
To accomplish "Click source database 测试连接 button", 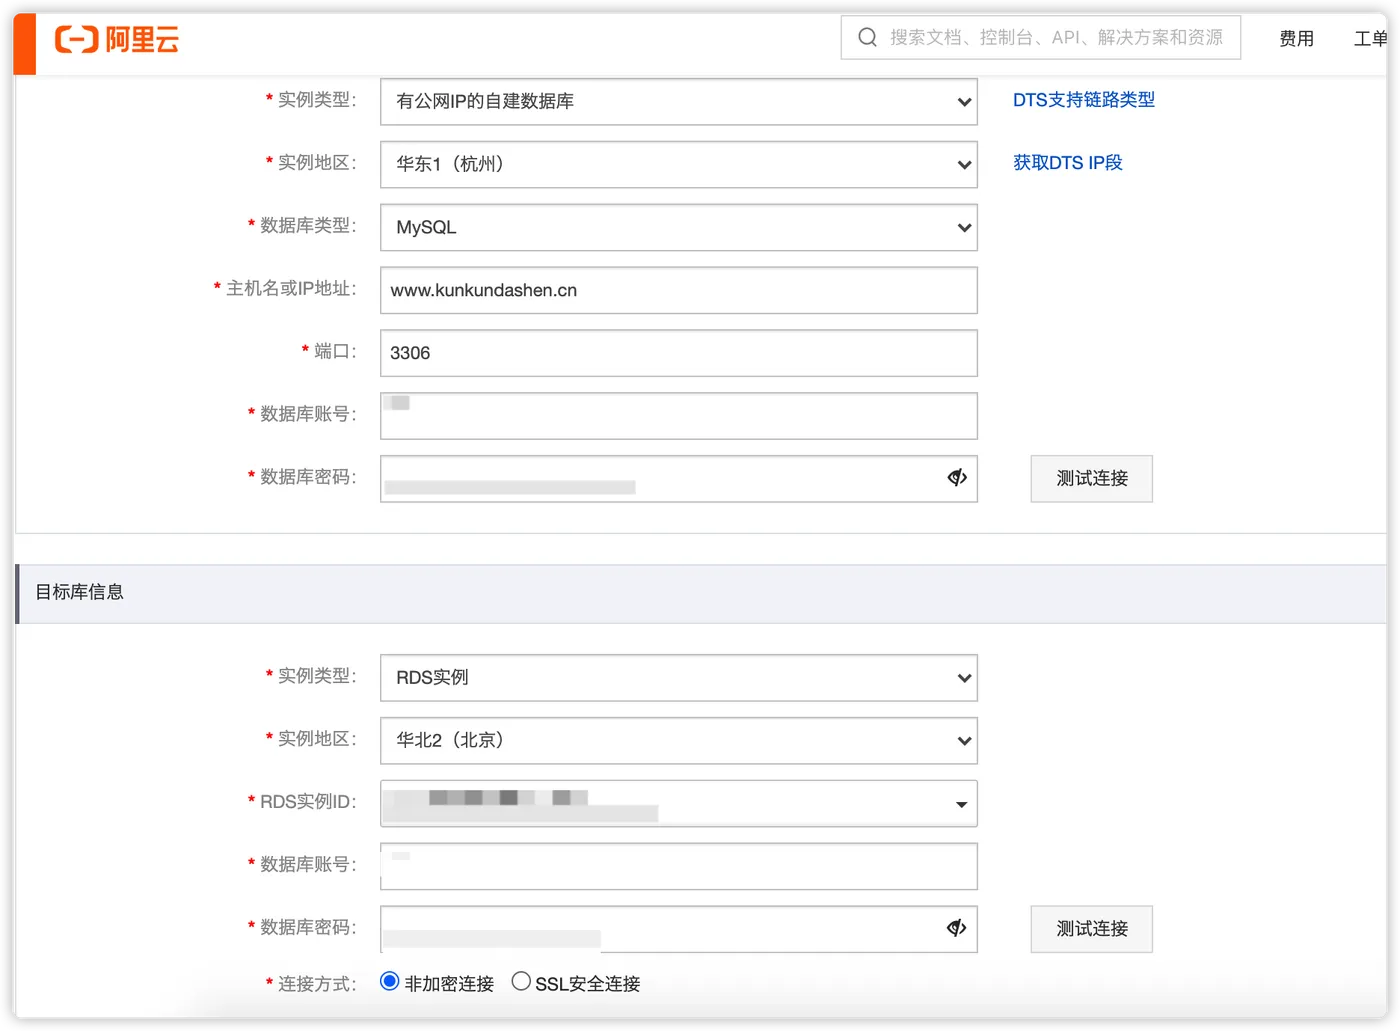I will pos(1092,479).
